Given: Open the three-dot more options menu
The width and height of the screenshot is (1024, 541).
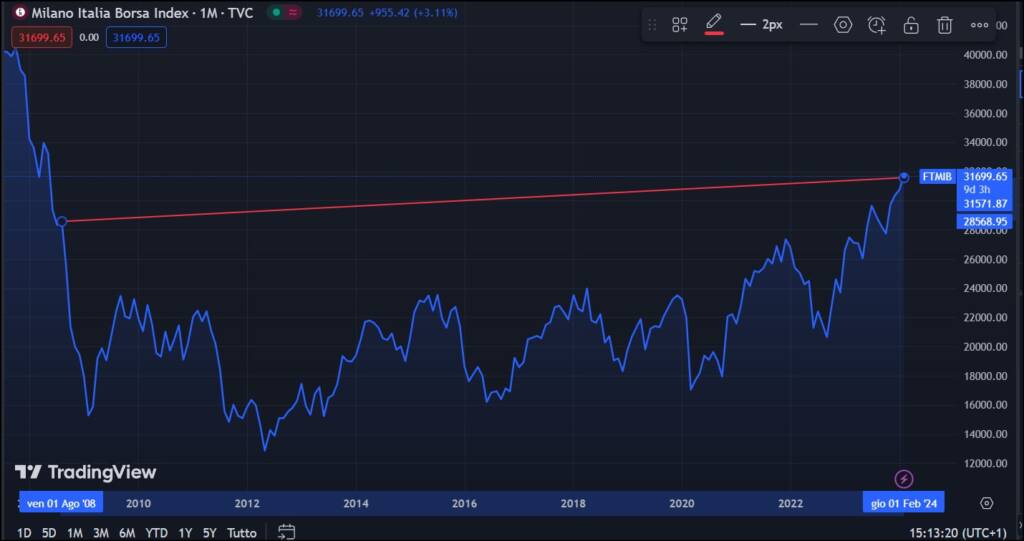Looking at the screenshot, I should click(x=979, y=25).
